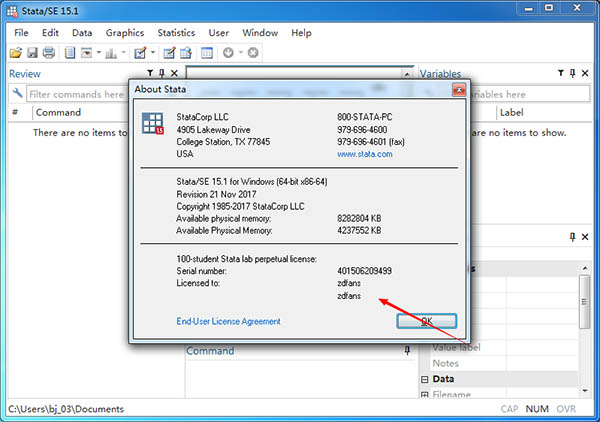Open the File menu

21,33
